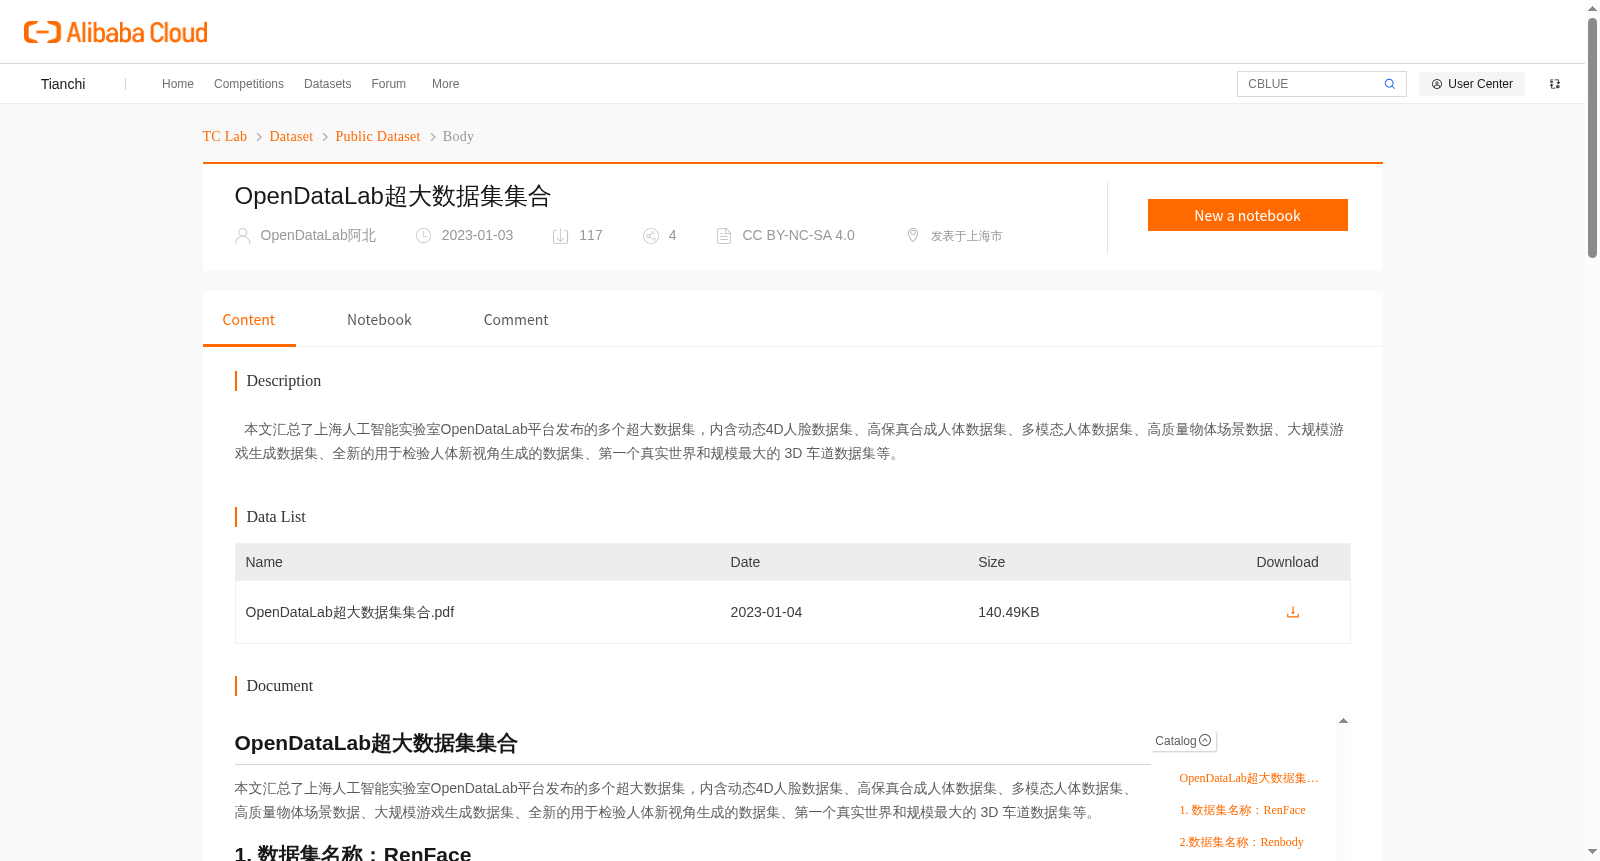This screenshot has height=861, width=1600.
Task: Navigate to TC Lab breadcrumb
Action: click(x=225, y=136)
